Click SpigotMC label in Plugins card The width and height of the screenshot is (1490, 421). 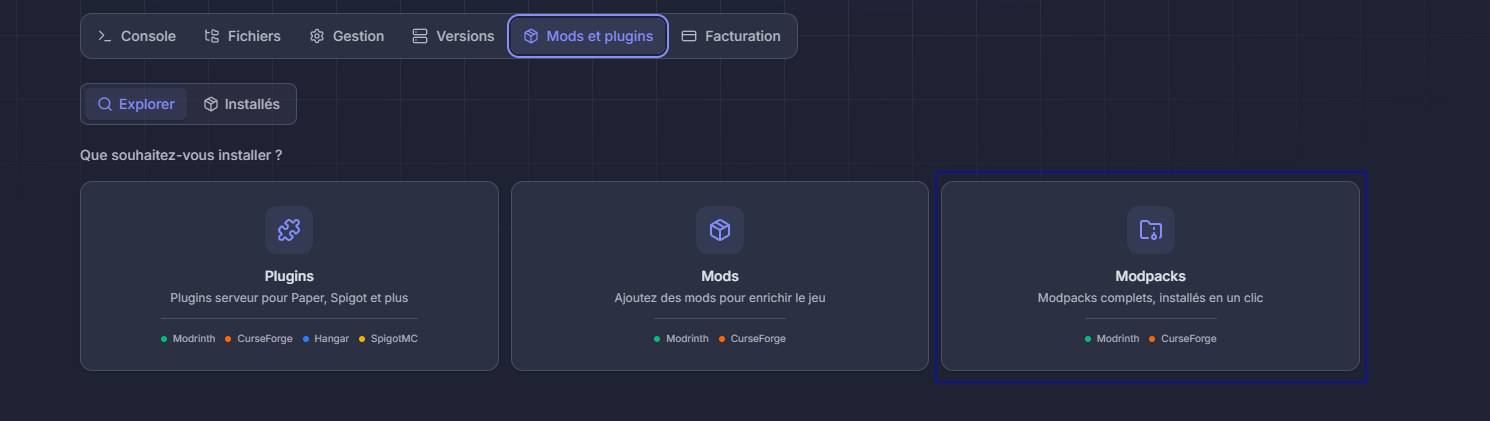point(394,339)
